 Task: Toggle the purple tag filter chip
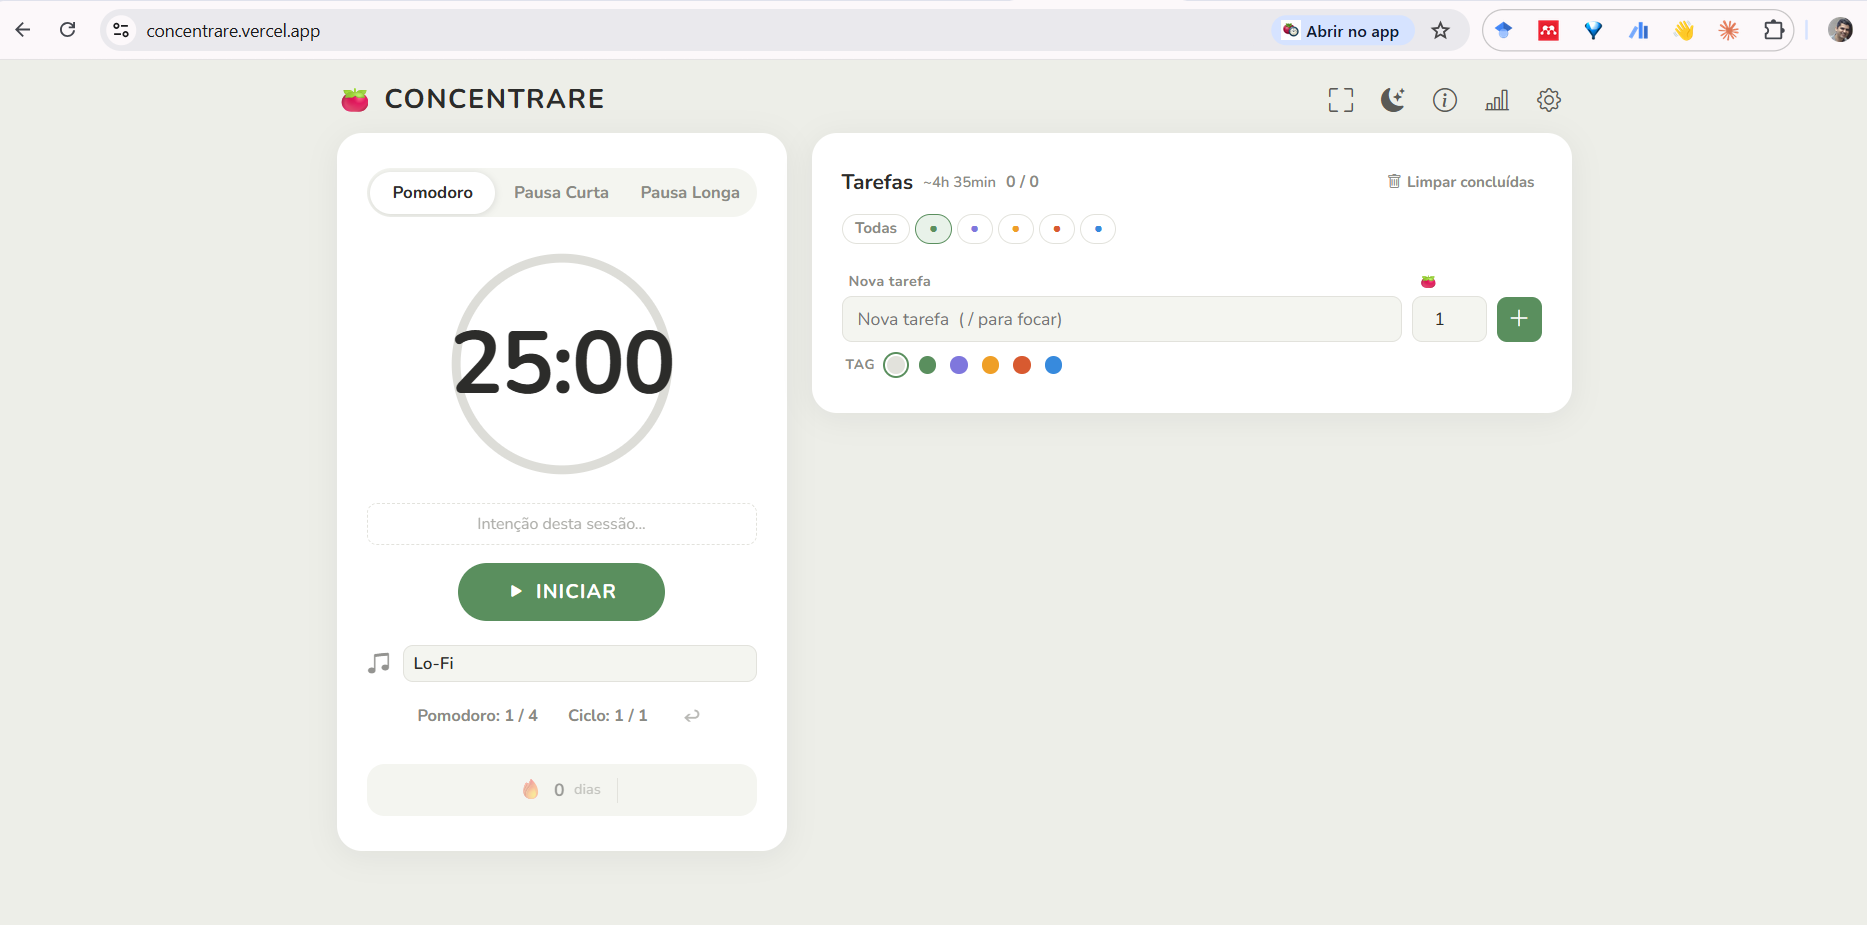pos(975,229)
